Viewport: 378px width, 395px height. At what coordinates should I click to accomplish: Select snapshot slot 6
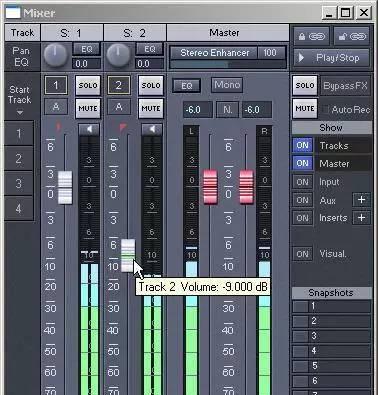tap(332, 381)
